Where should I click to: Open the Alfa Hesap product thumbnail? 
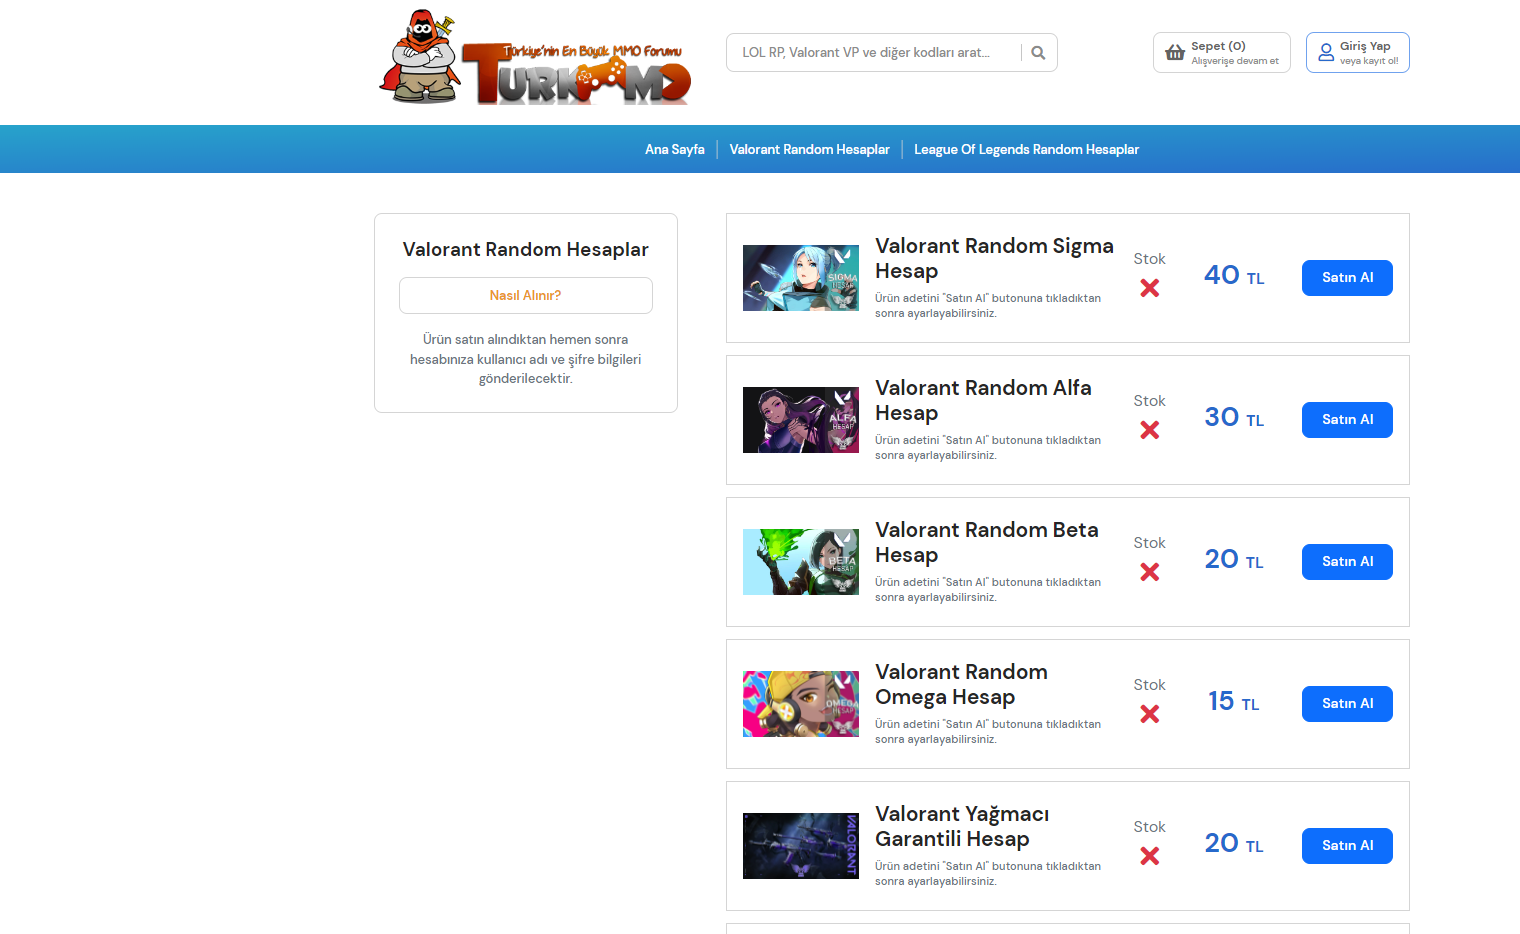tap(801, 420)
